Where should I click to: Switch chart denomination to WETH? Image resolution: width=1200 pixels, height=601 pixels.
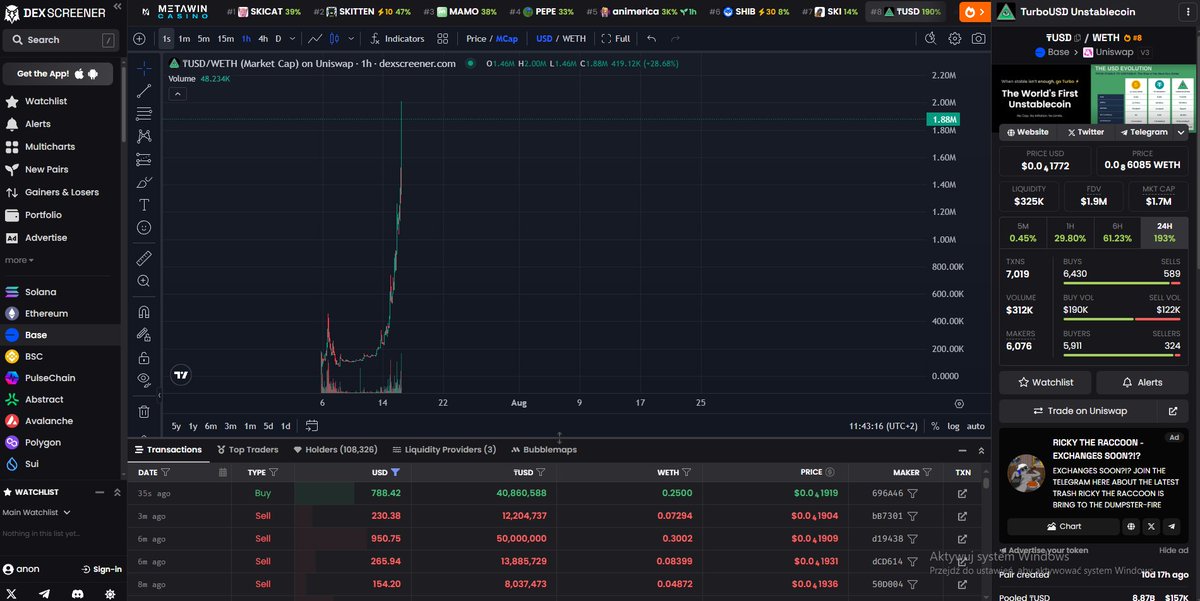click(x=574, y=39)
